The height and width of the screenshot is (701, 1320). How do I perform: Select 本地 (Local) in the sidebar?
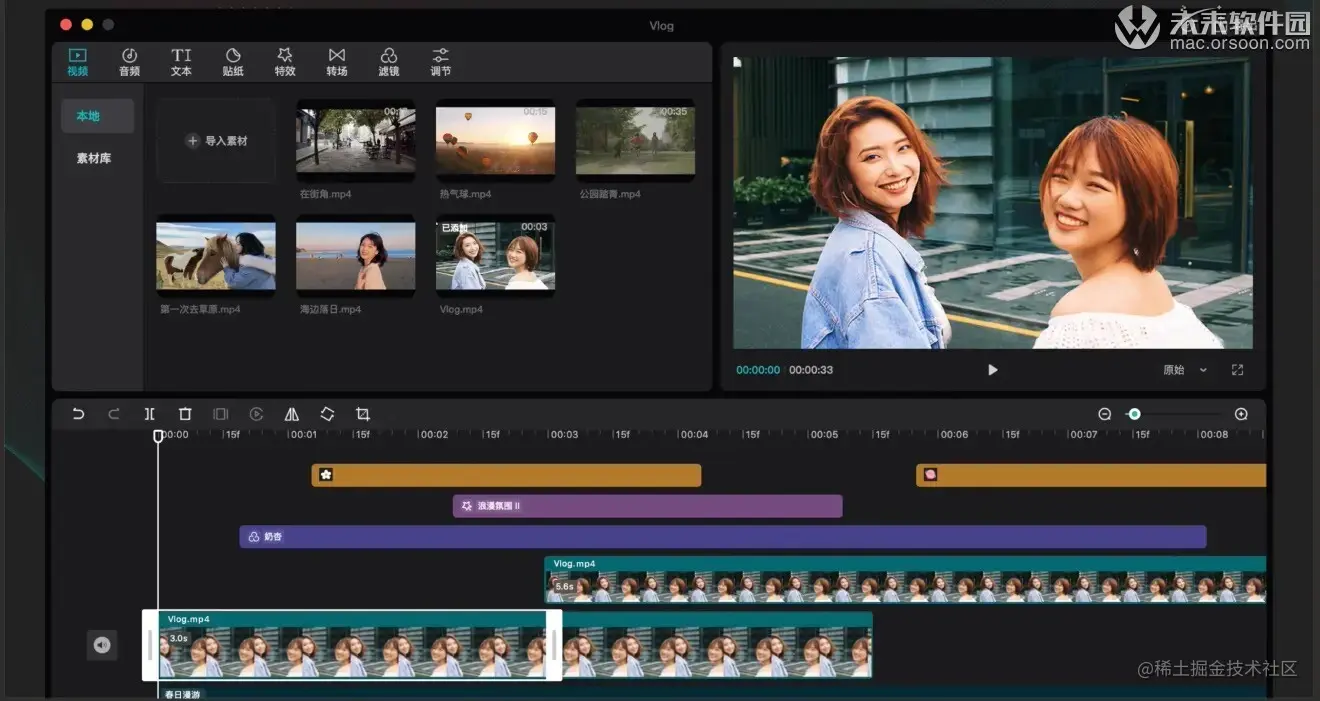[96, 116]
